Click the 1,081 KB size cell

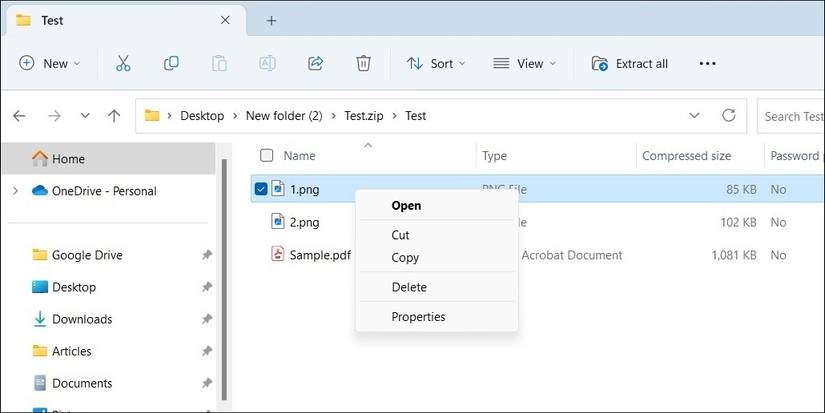(x=734, y=255)
